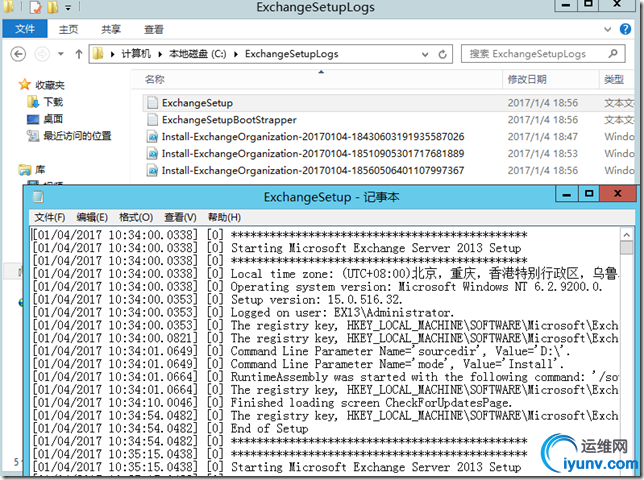Maximize the Notepad window
This screenshot has height=480, width=644.
pyautogui.click(x=589, y=194)
